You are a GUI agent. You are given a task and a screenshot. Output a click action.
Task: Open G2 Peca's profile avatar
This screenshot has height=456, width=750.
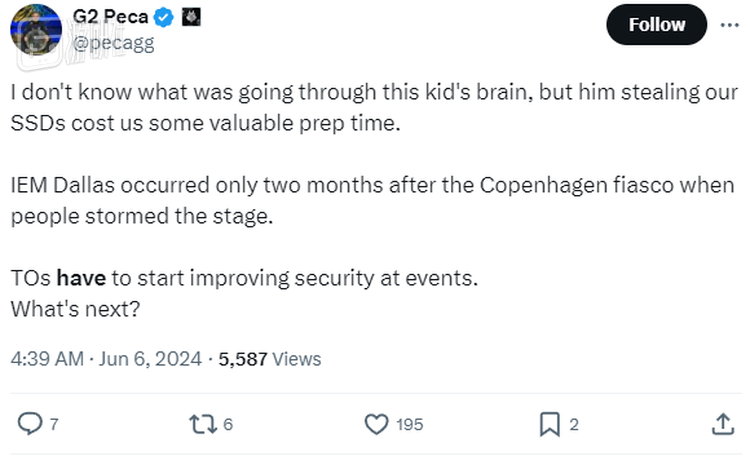(36, 28)
